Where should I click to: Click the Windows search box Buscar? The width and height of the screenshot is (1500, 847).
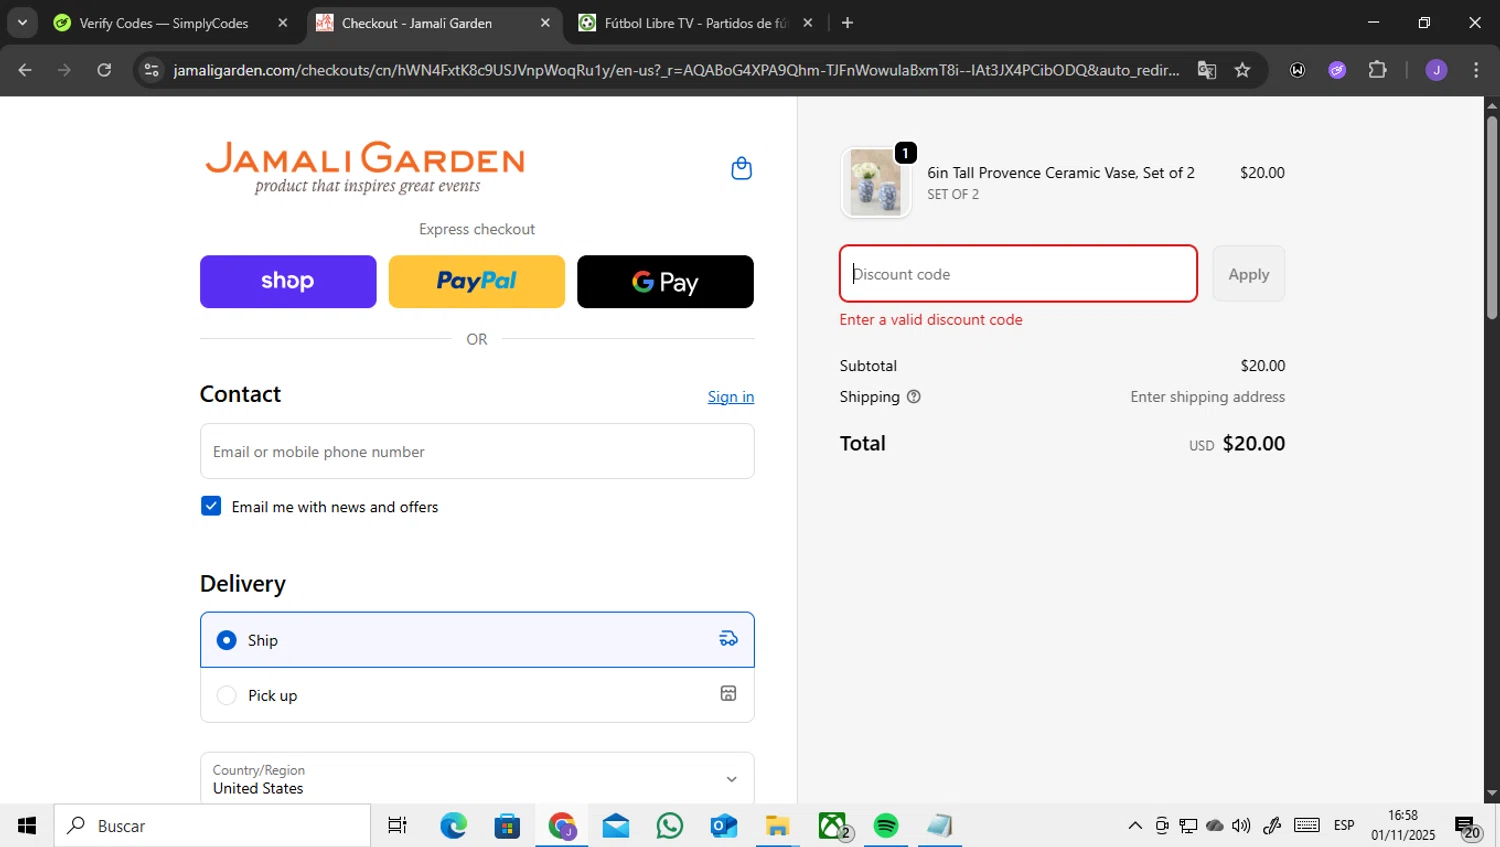(212, 826)
